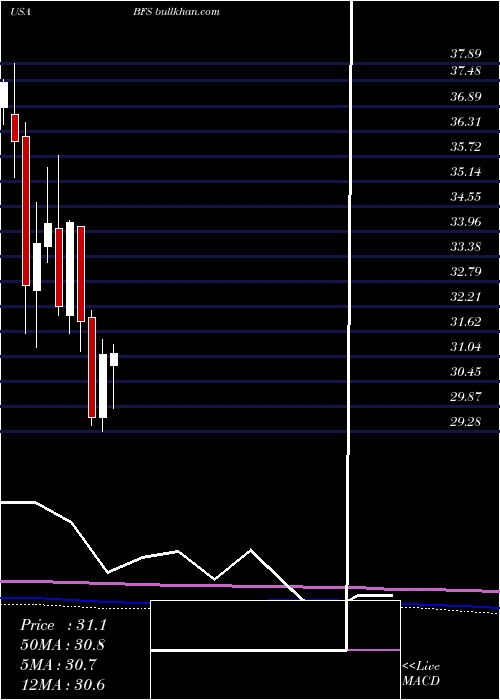This screenshot has width=500, height=700.
Task: Click the 29.87 price axis label
Action: point(466,396)
